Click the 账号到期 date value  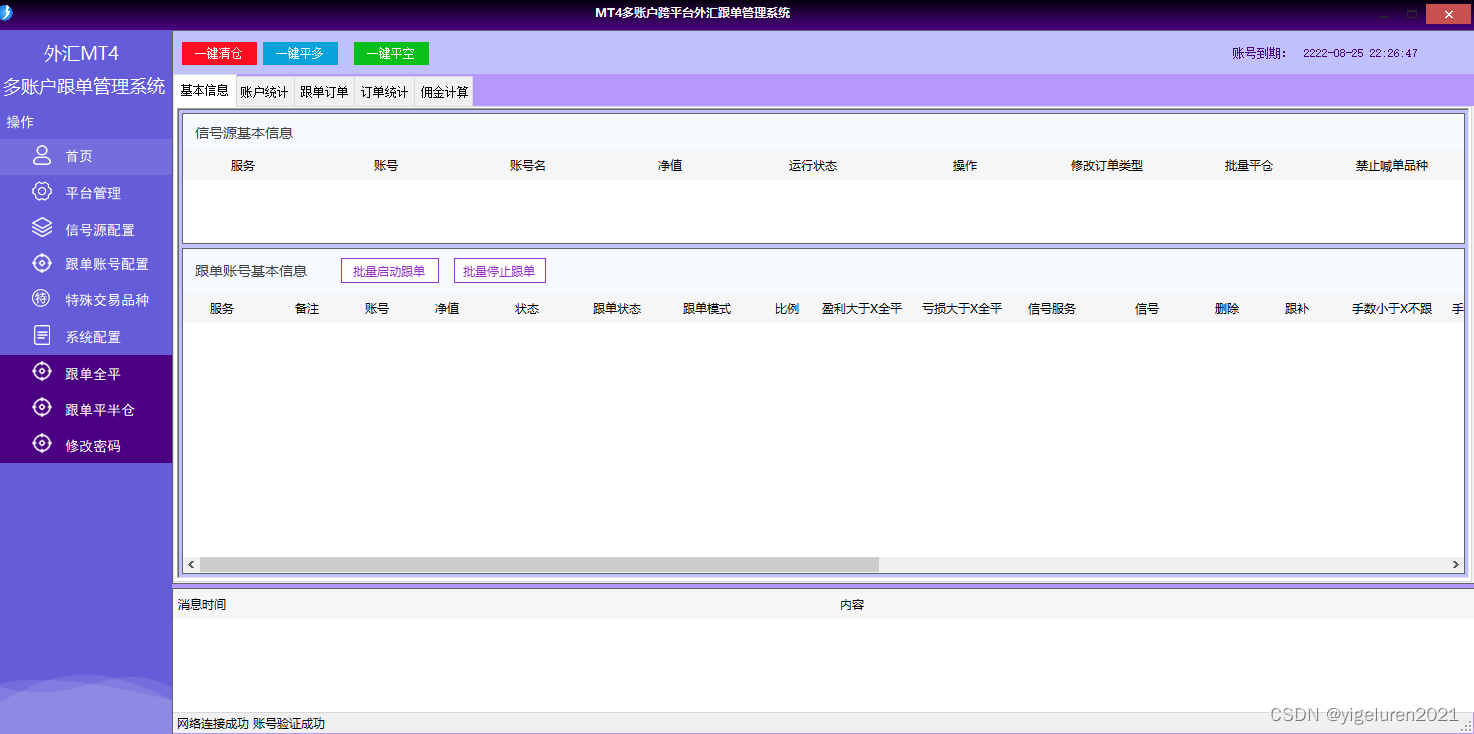tap(1360, 54)
